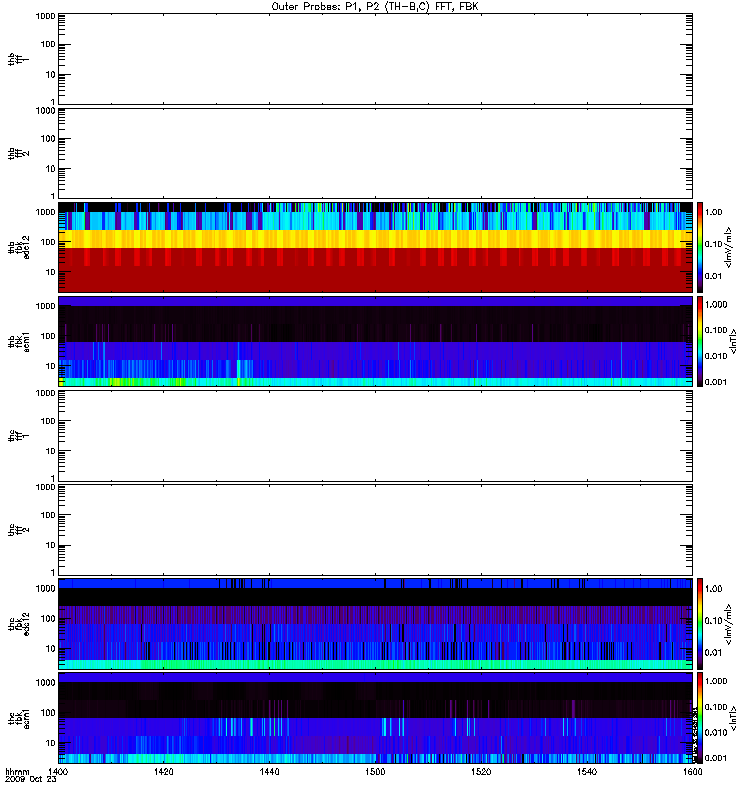Click the 1 y-axis tick of thc fff 1 panel

(x=53, y=479)
